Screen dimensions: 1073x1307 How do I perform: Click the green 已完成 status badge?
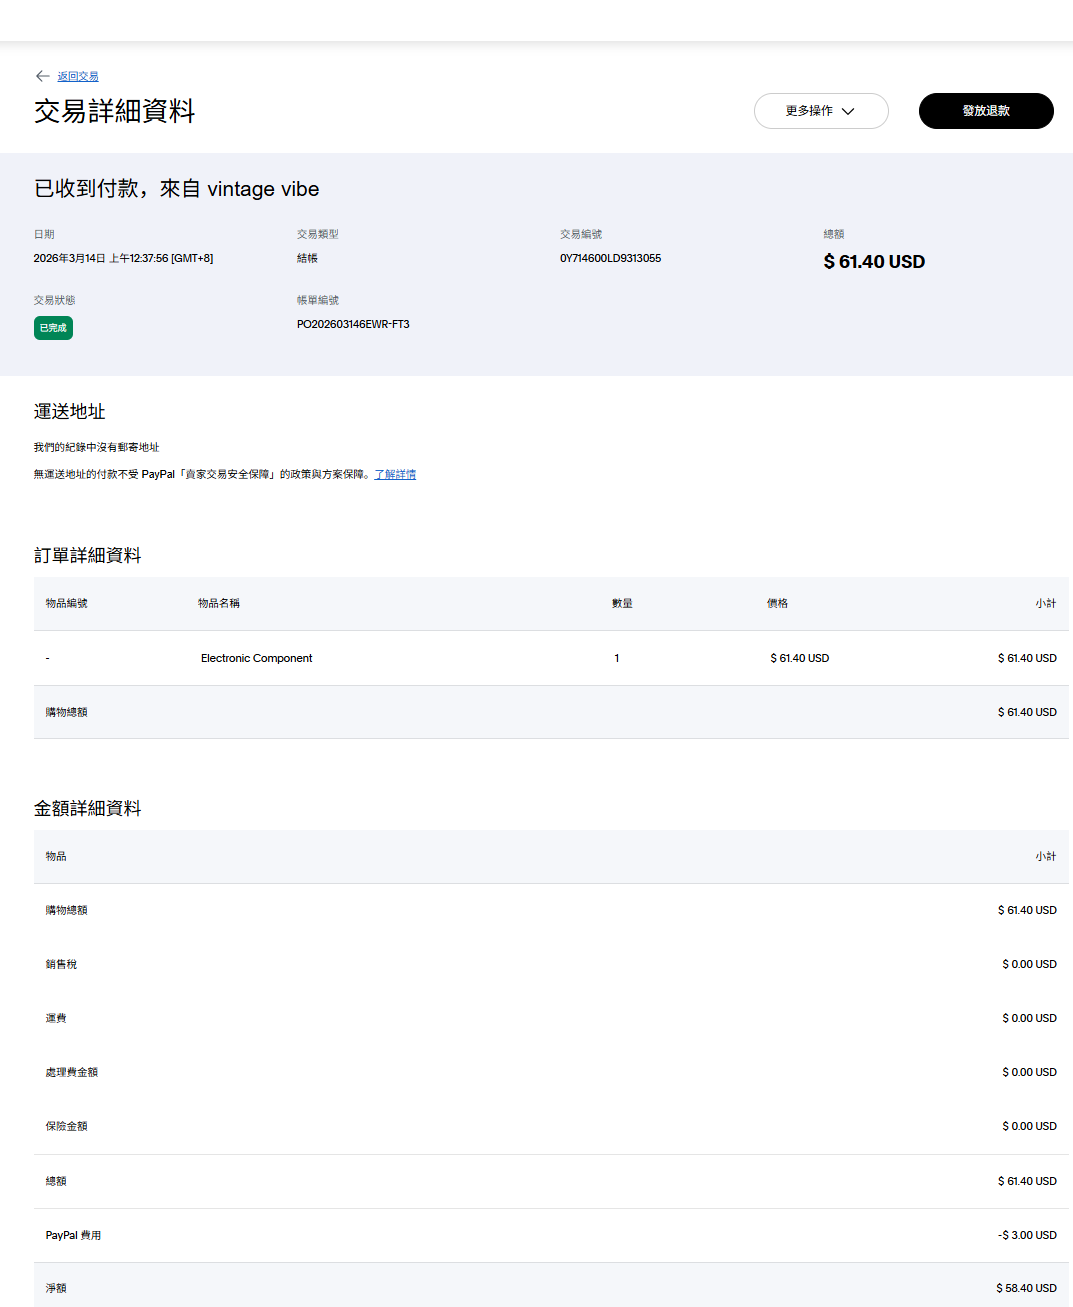(53, 328)
